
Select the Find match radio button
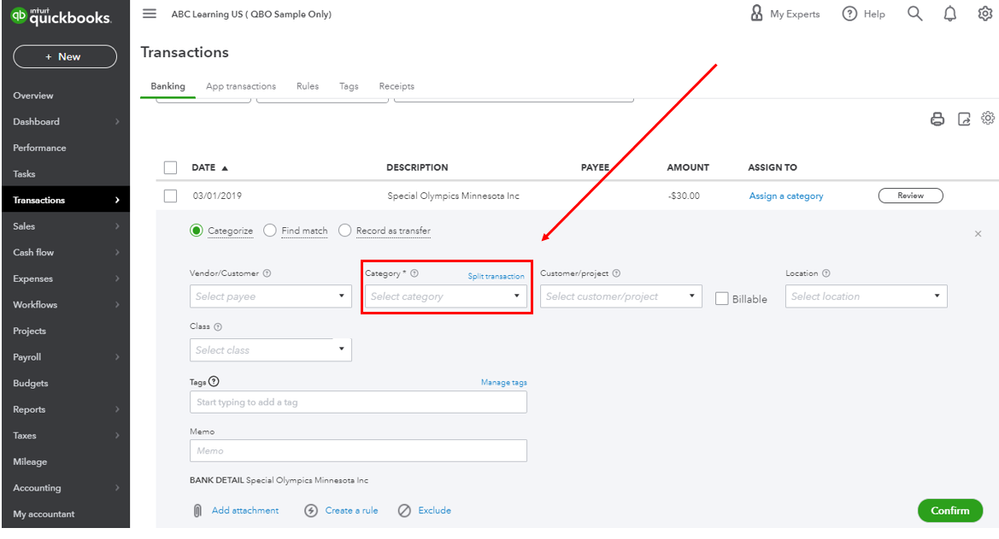pyautogui.click(x=270, y=231)
